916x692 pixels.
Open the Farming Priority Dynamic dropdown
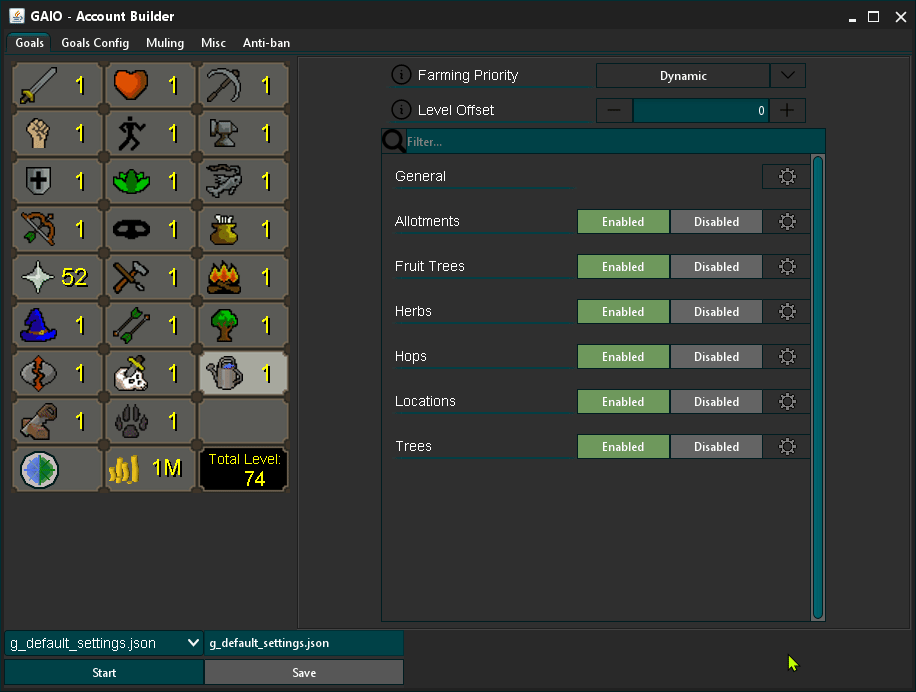pos(683,75)
